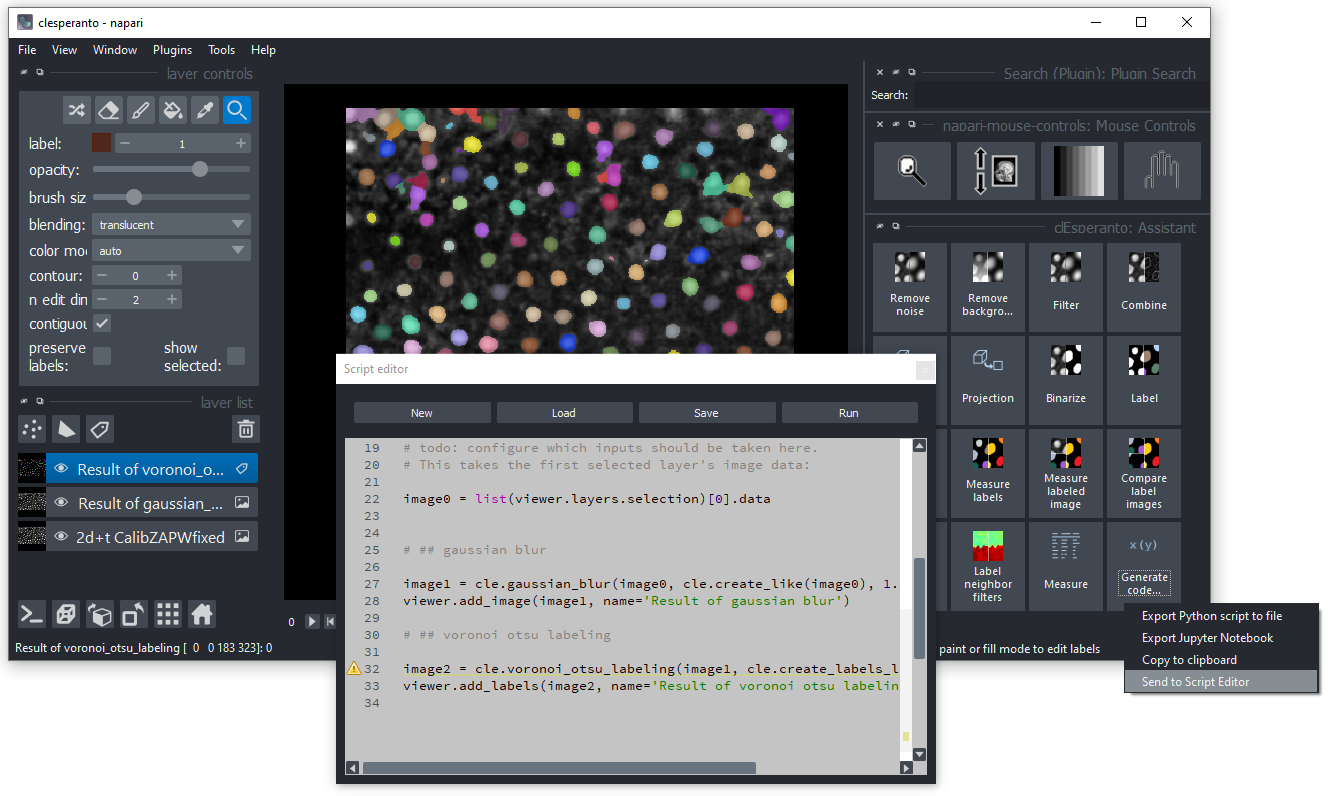This screenshot has height=796, width=1329.
Task: Decrease the label number with minus
Action: [125, 144]
